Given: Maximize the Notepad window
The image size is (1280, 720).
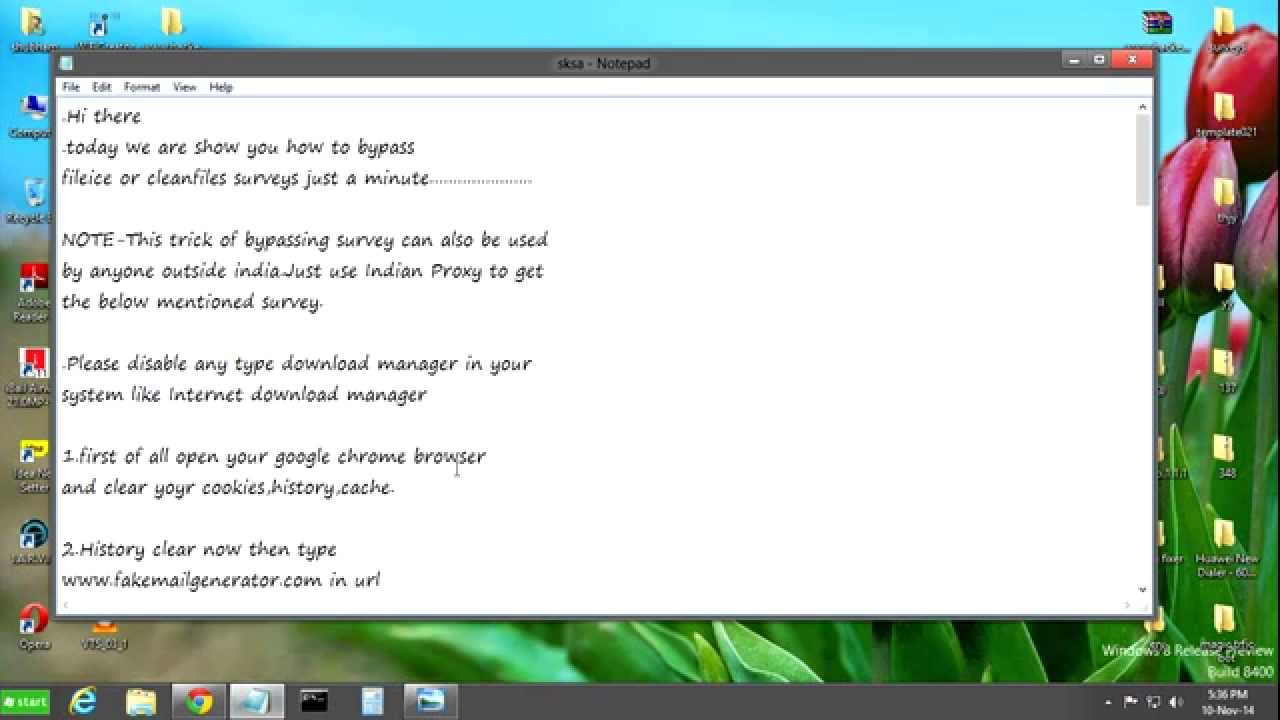Looking at the screenshot, I should (x=1099, y=60).
